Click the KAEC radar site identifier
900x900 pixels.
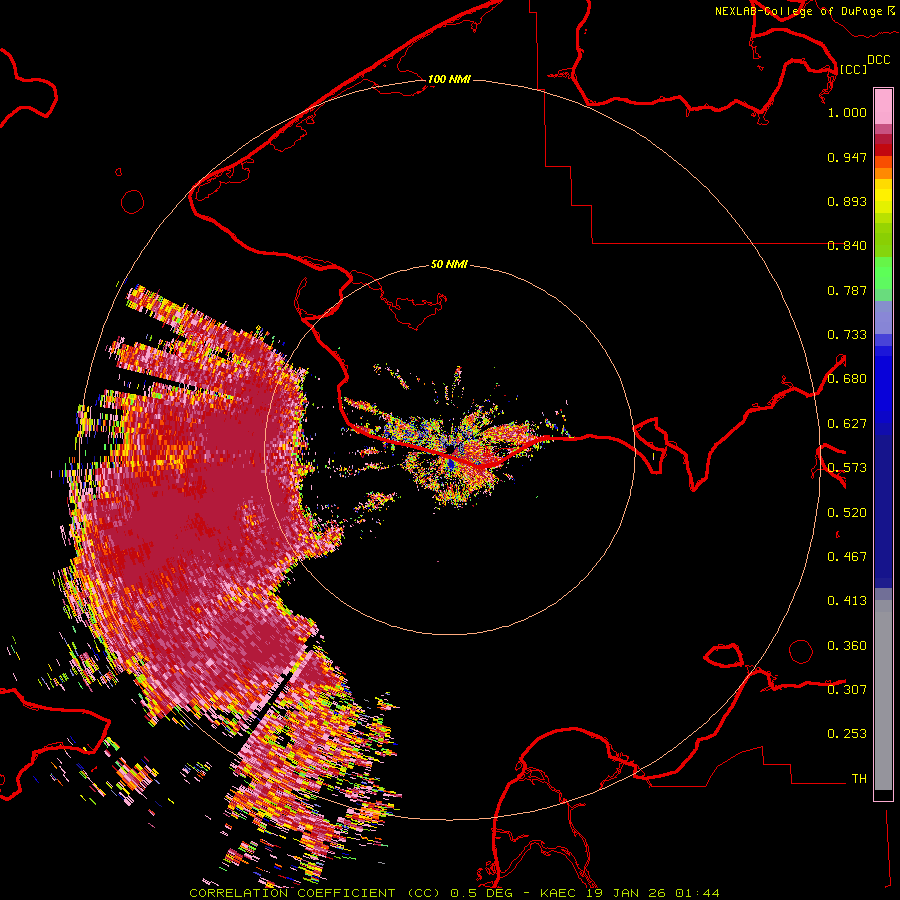(560, 893)
